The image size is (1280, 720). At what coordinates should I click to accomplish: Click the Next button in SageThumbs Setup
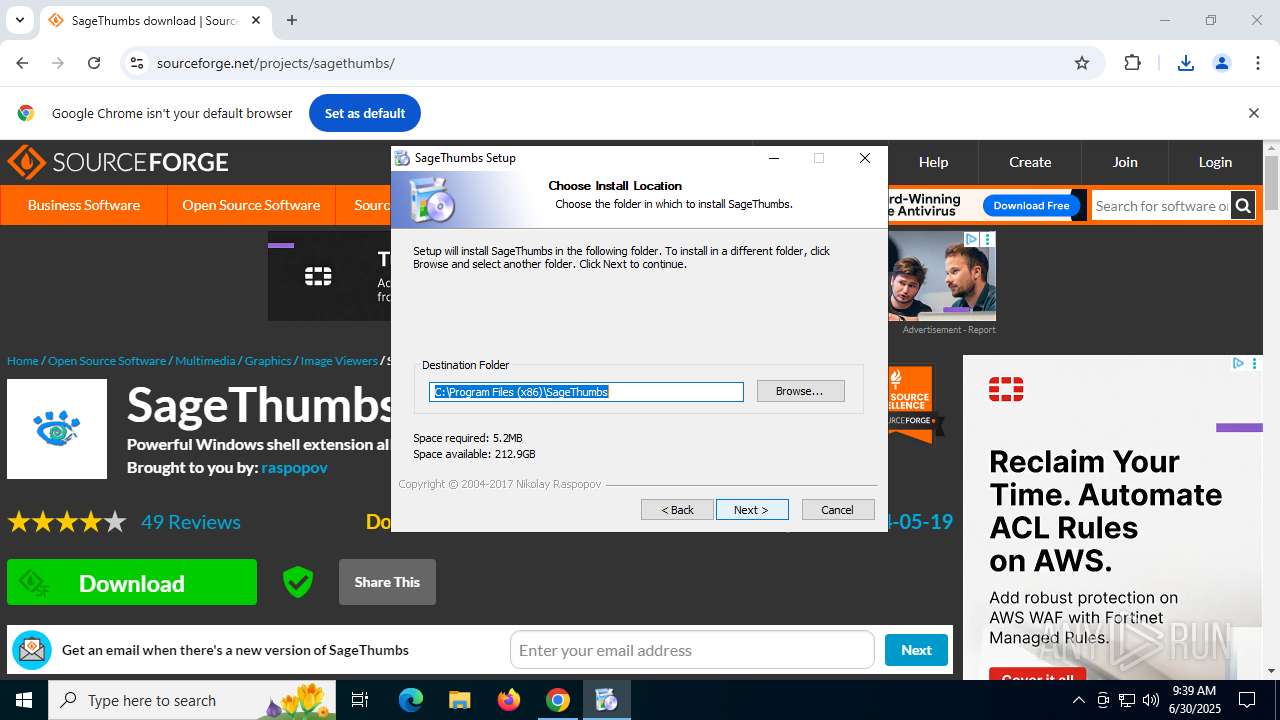pyautogui.click(x=752, y=510)
